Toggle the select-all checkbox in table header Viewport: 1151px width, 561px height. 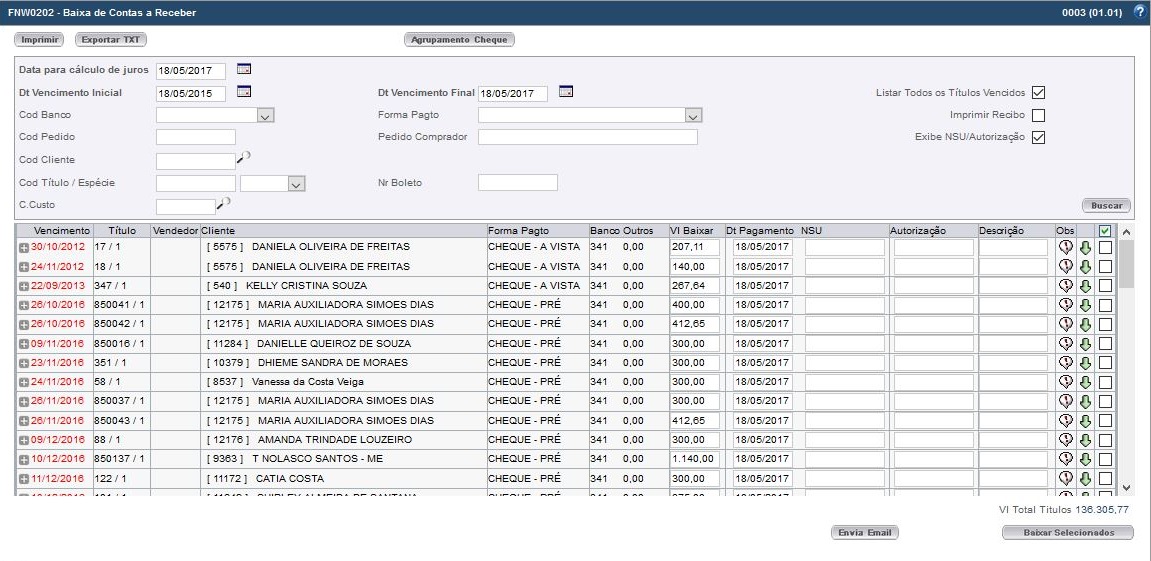click(1105, 231)
